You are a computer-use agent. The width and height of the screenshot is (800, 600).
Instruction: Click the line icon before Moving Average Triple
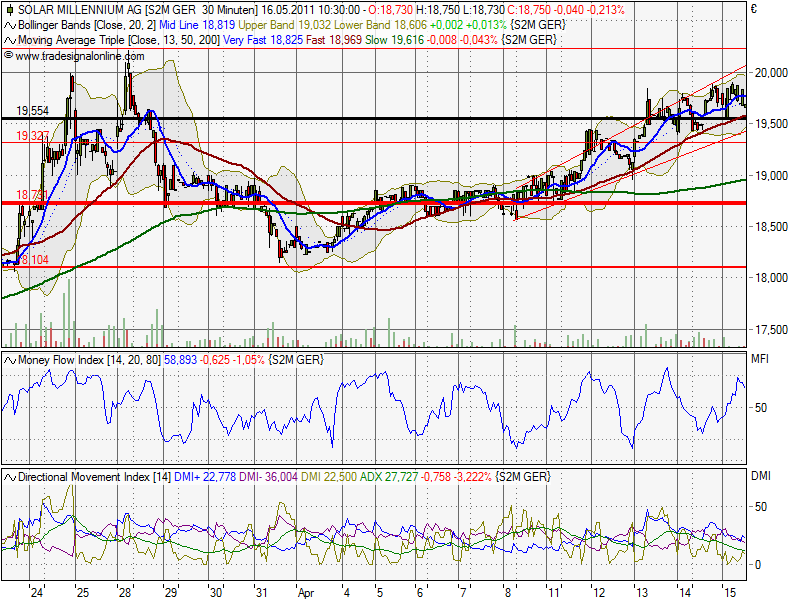(x=10, y=40)
